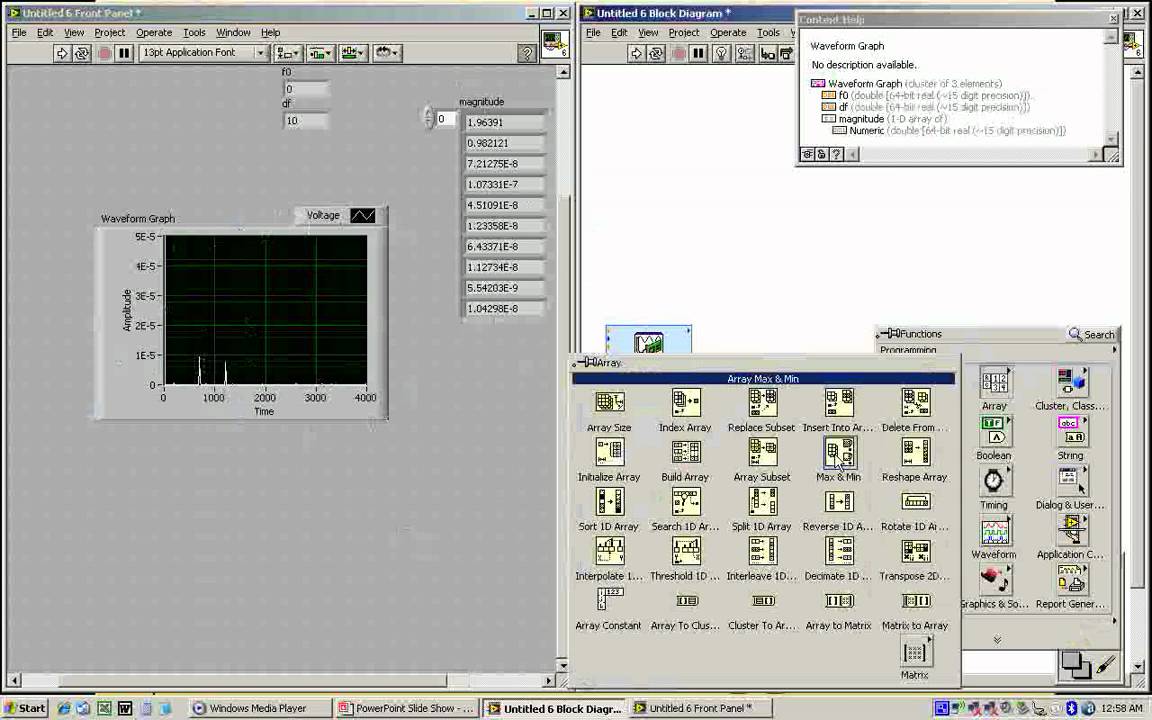The width and height of the screenshot is (1152, 720).
Task: Choose the Search 1D Array function
Action: tap(685, 503)
